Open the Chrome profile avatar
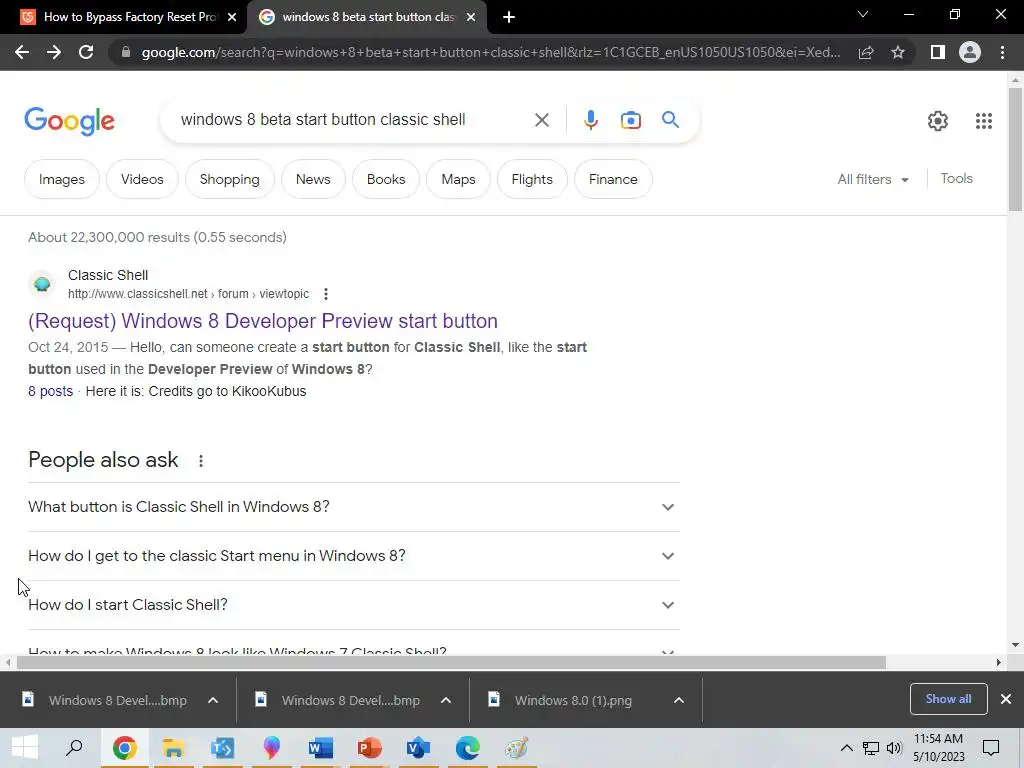Screen dimensions: 1024x768 pyautogui.click(x=970, y=52)
